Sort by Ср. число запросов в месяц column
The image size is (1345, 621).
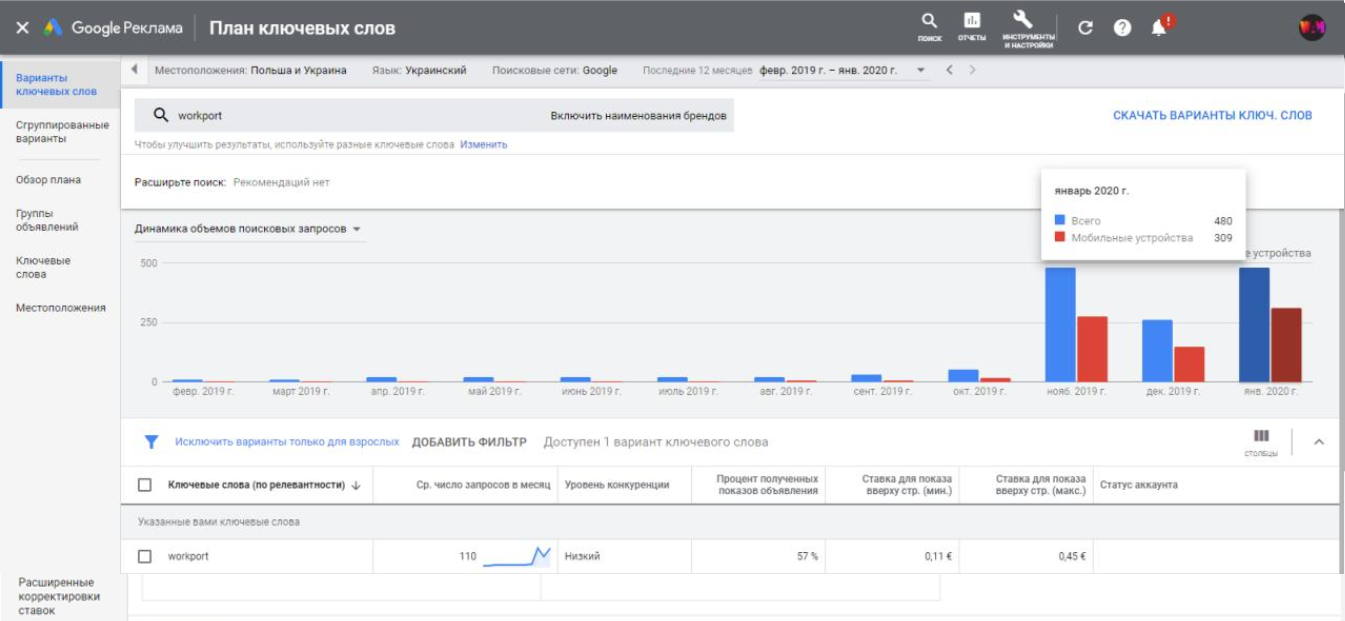click(x=484, y=485)
